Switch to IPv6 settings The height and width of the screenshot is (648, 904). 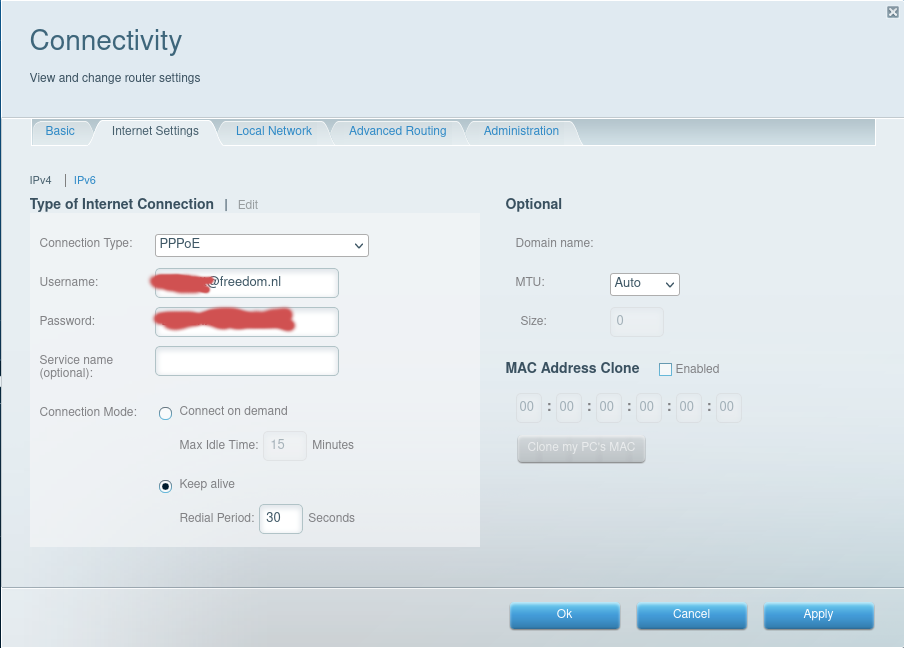(85, 180)
